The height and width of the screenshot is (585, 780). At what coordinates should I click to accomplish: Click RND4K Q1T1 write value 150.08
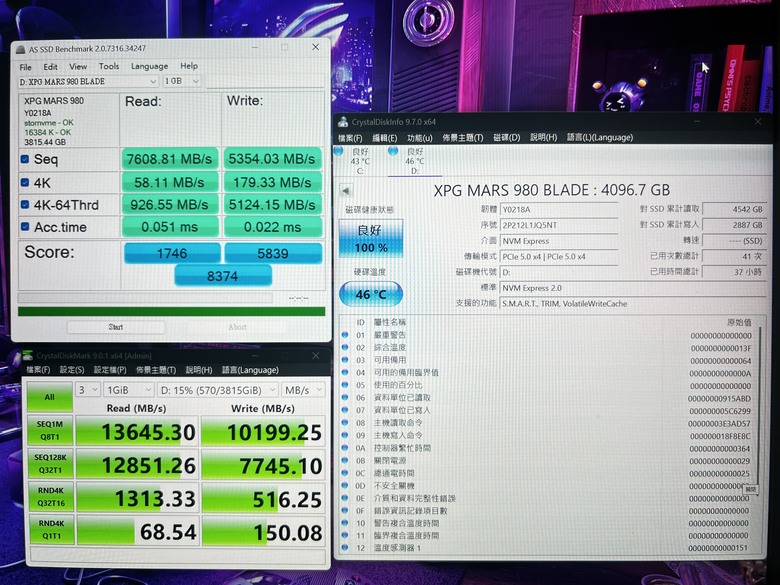(264, 532)
